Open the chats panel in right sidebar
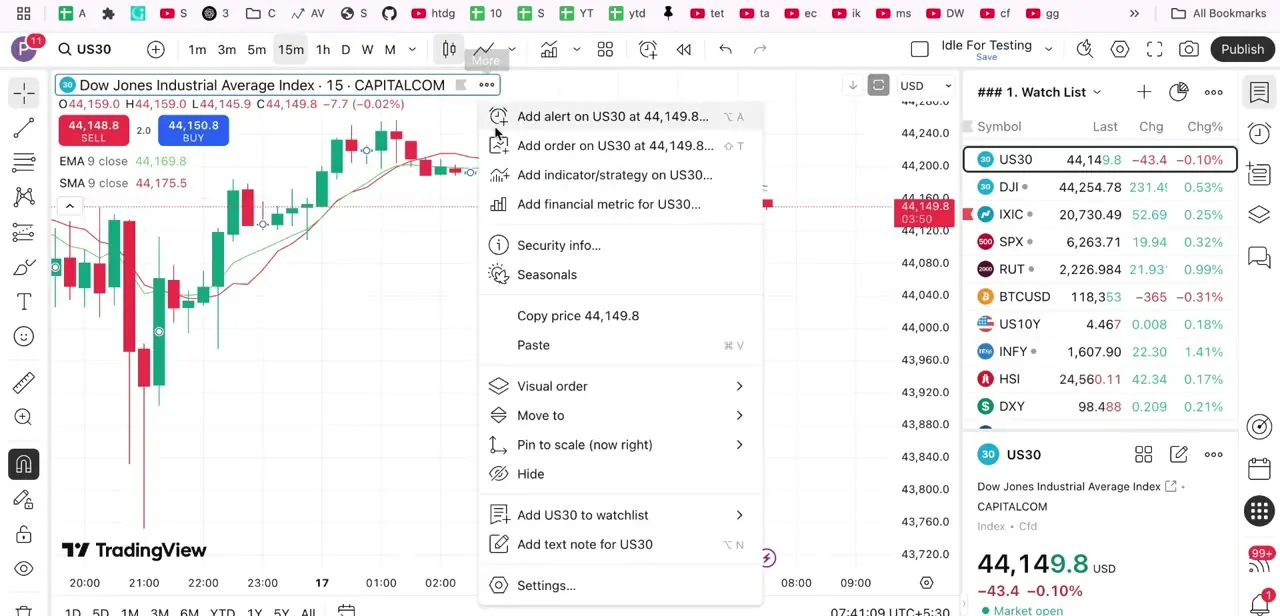This screenshot has width=1280, height=616. pos(1259,258)
